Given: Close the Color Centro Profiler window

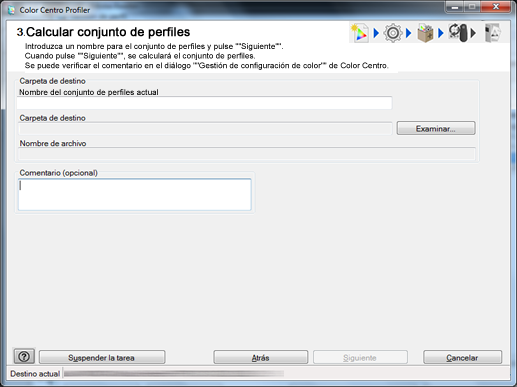Looking at the screenshot, I should coord(496,7).
